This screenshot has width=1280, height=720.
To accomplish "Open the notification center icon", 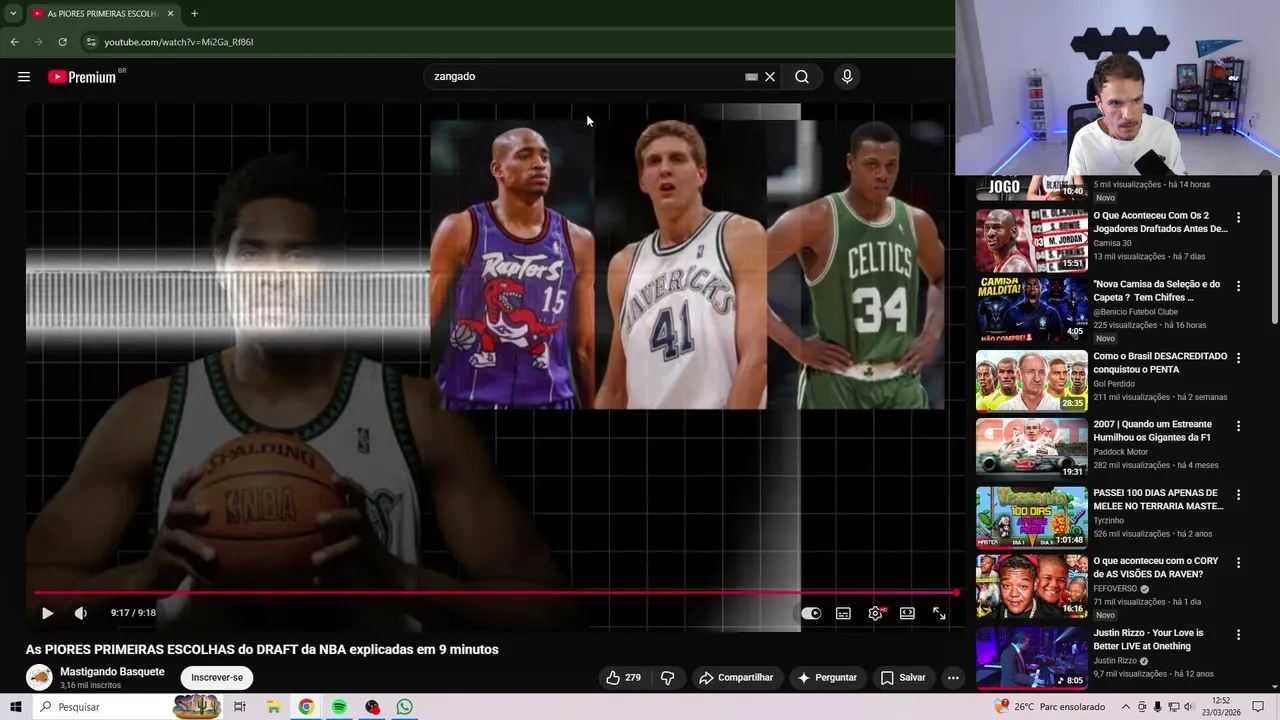I will point(1258,707).
